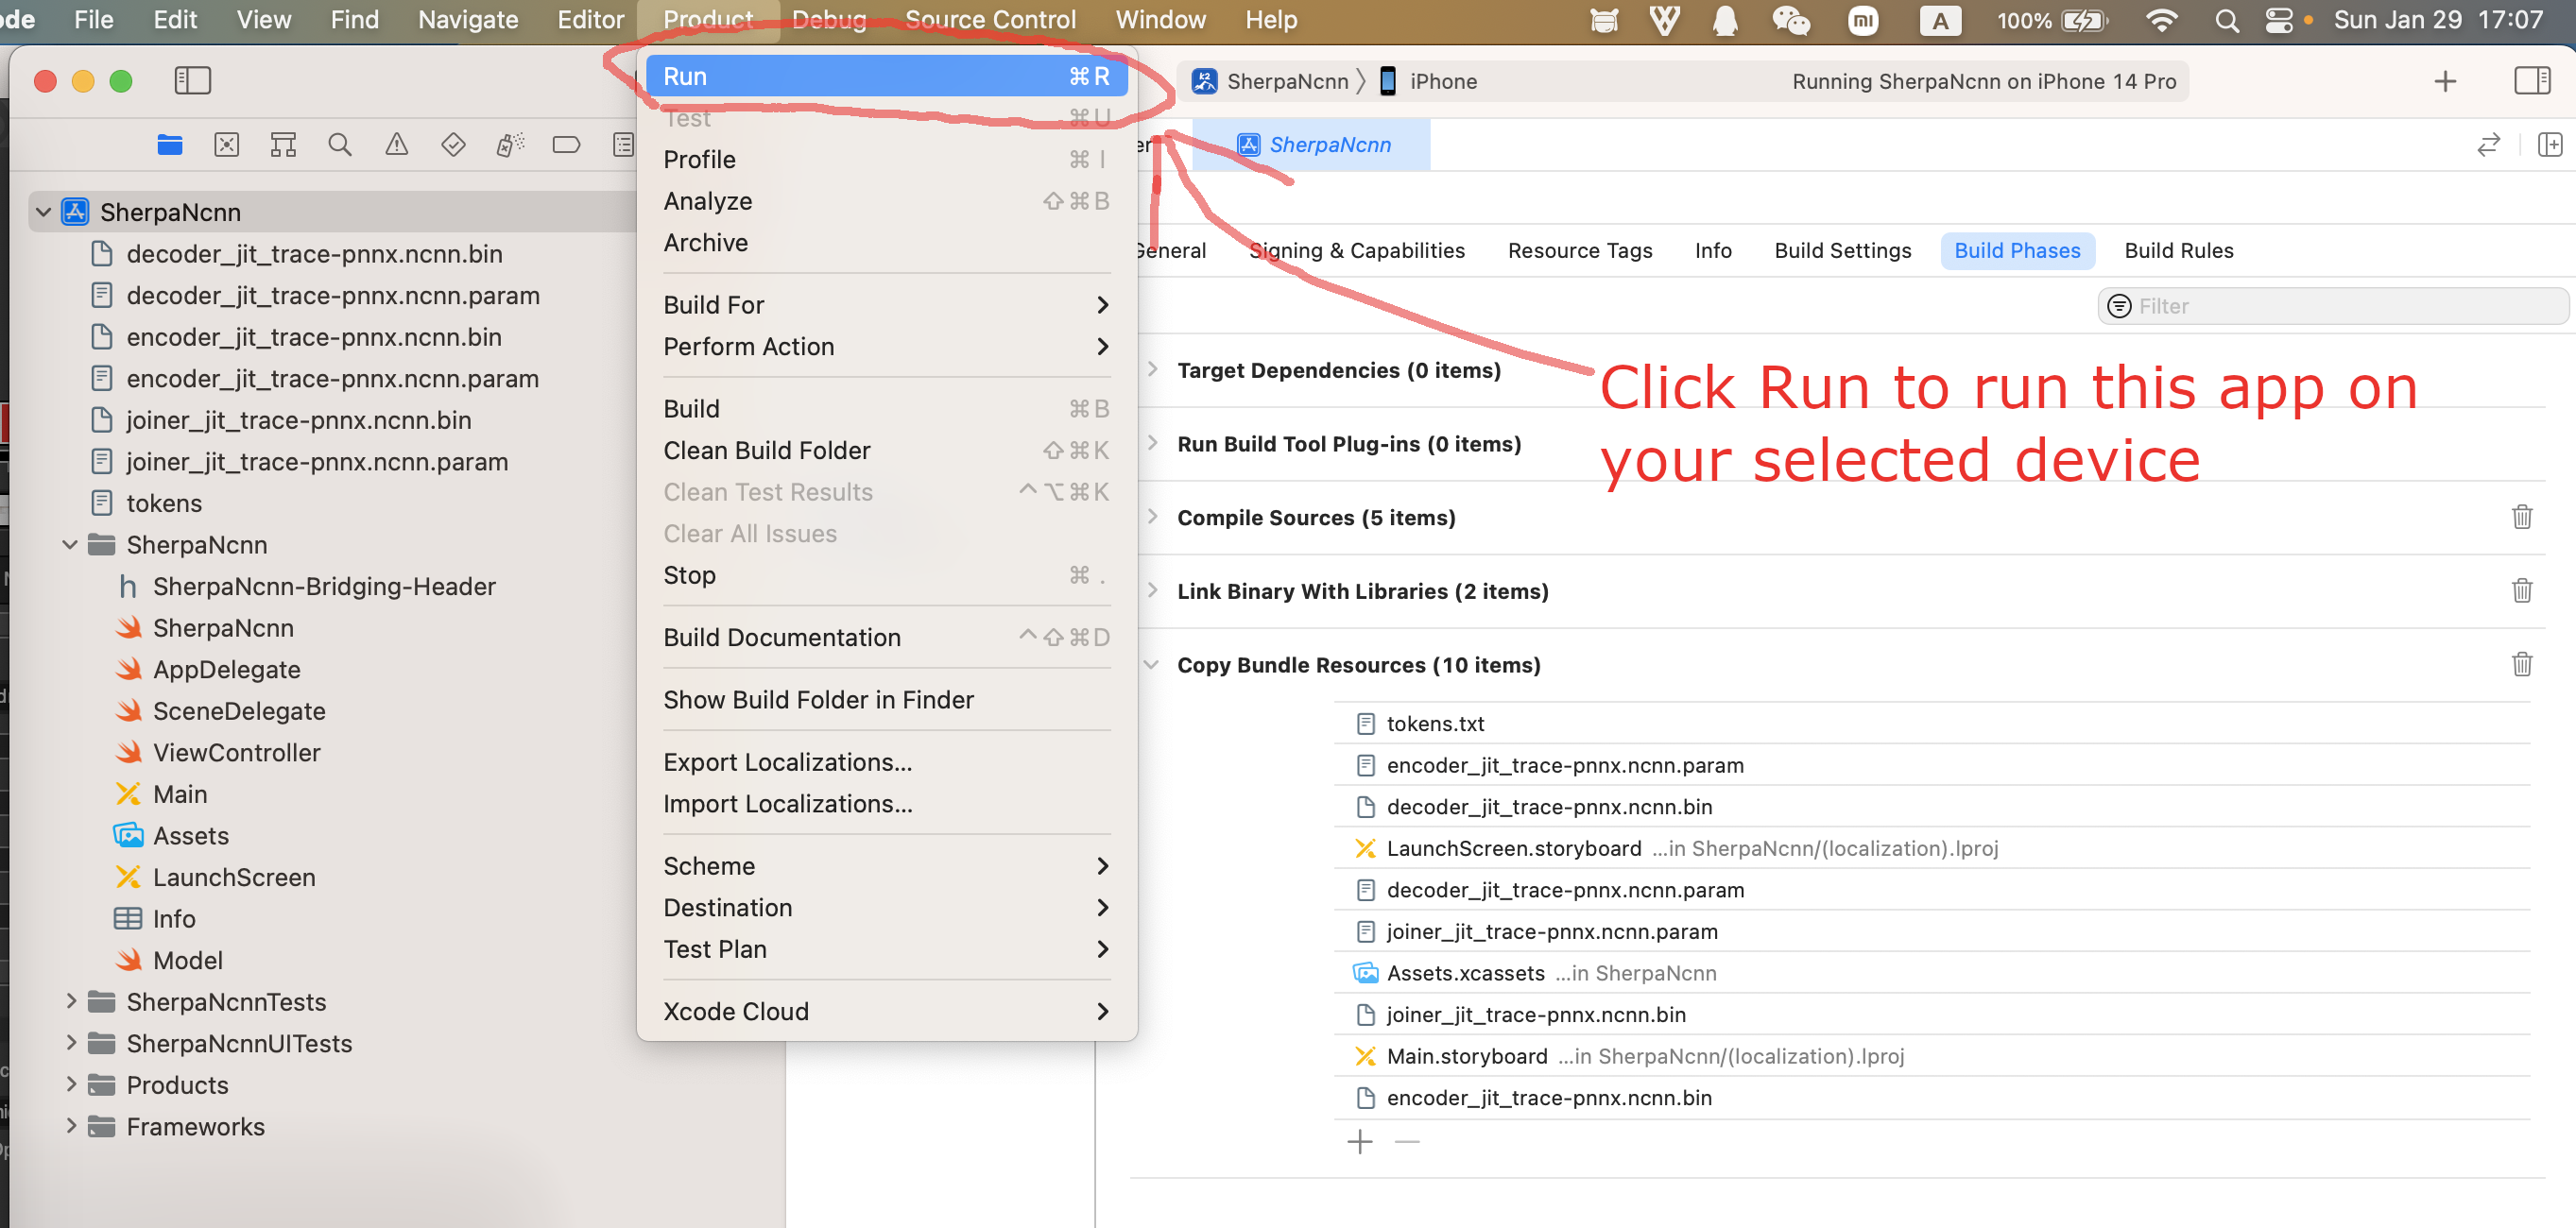This screenshot has width=2576, height=1228.
Task: Open the Debug navigator spray icon
Action: tap(510, 145)
